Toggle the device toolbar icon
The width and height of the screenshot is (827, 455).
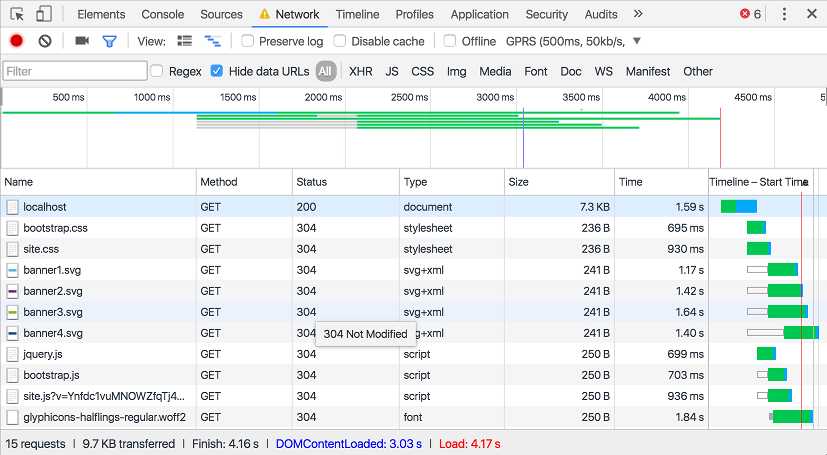(x=44, y=14)
